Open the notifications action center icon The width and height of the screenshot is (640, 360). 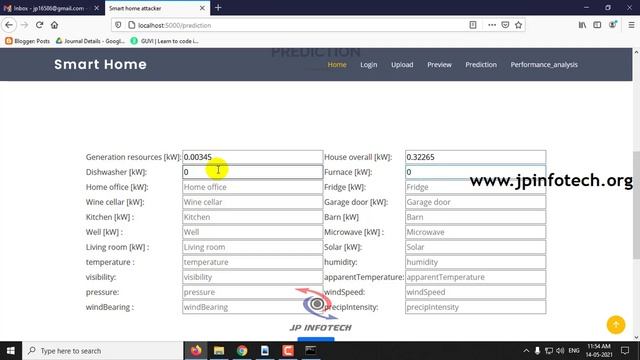(x=625, y=351)
